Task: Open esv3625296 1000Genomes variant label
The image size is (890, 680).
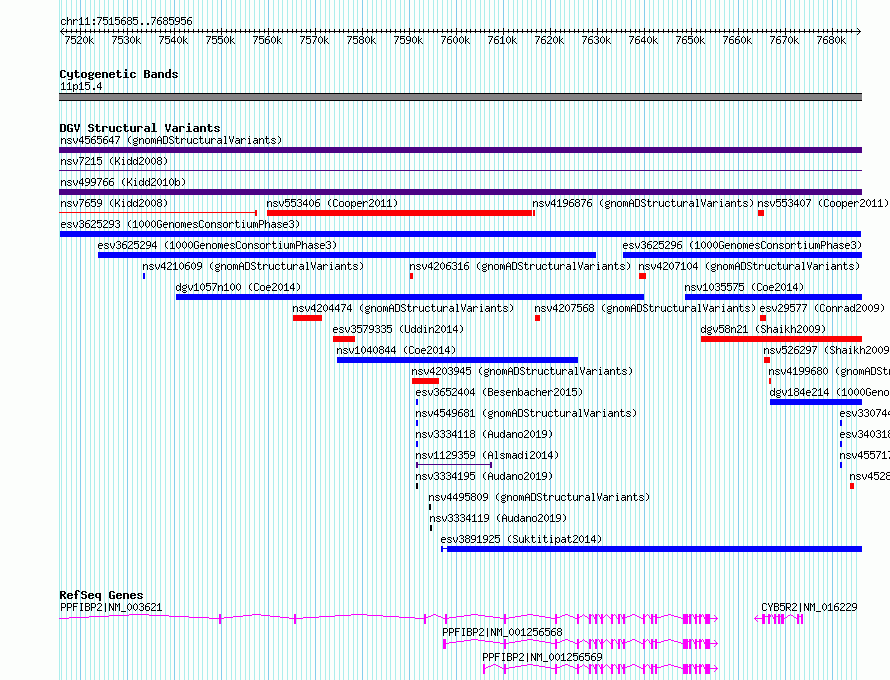Action: pyautogui.click(x=742, y=245)
